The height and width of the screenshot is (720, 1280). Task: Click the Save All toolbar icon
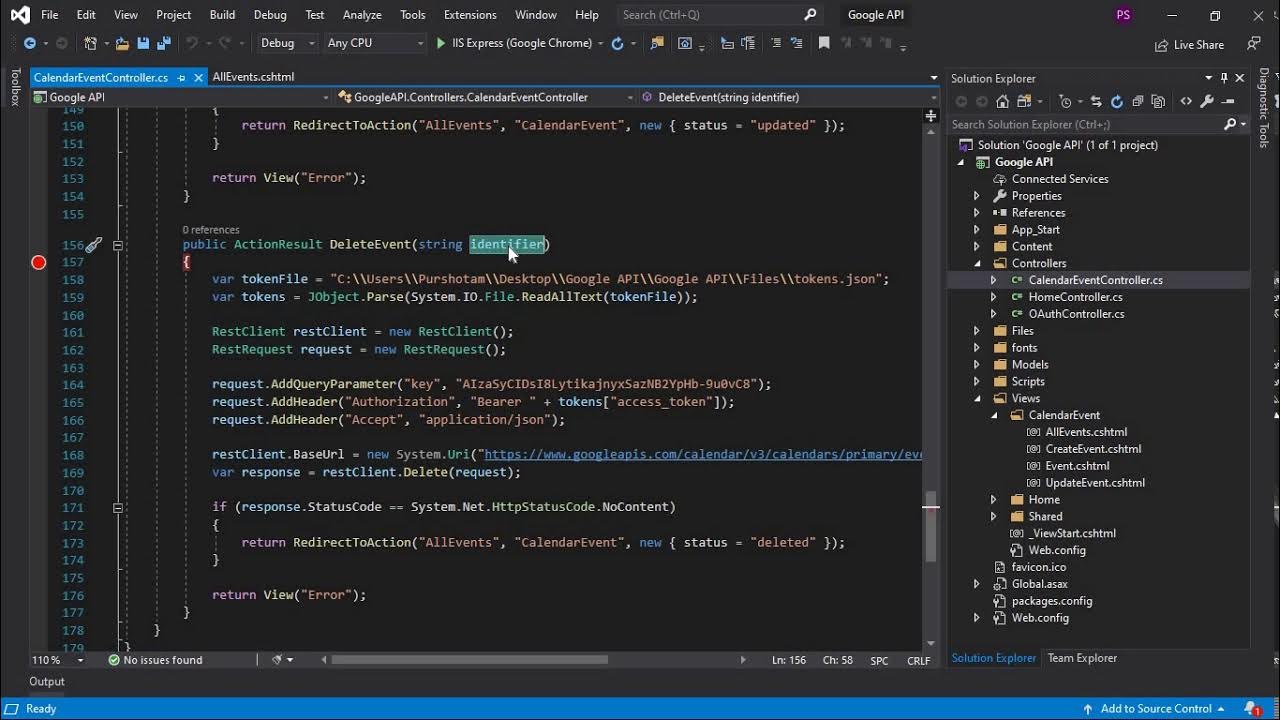point(162,43)
